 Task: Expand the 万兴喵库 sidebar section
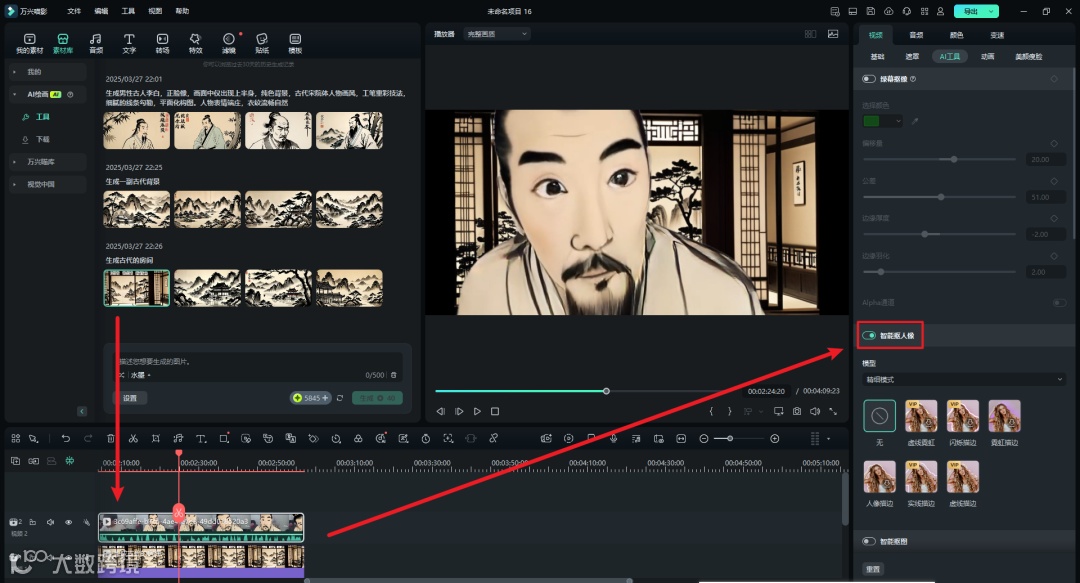tap(41, 161)
